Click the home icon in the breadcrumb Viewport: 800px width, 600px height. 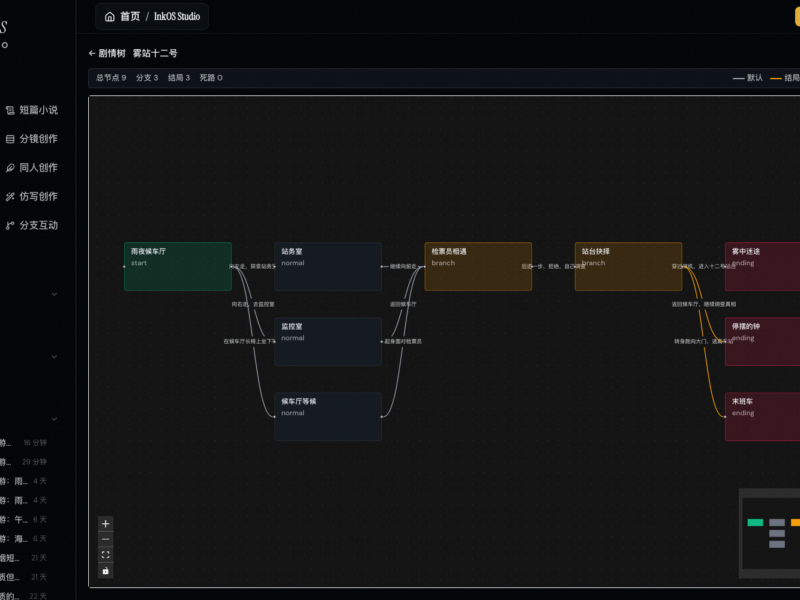(x=110, y=17)
